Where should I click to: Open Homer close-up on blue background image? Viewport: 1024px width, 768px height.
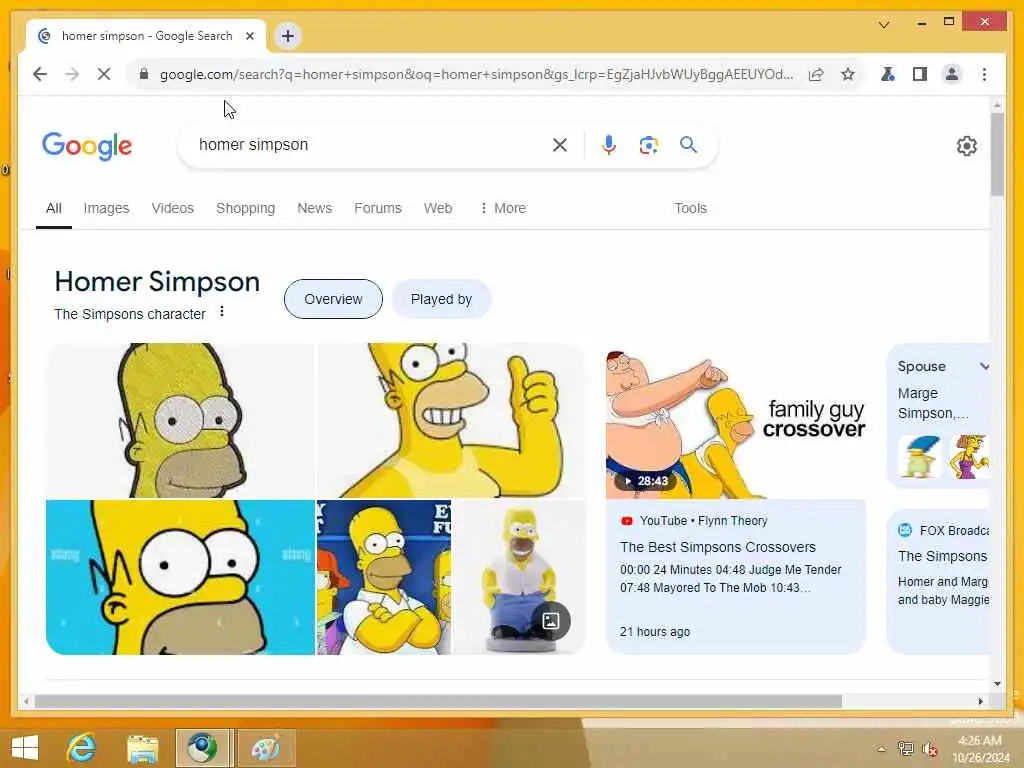coord(180,577)
